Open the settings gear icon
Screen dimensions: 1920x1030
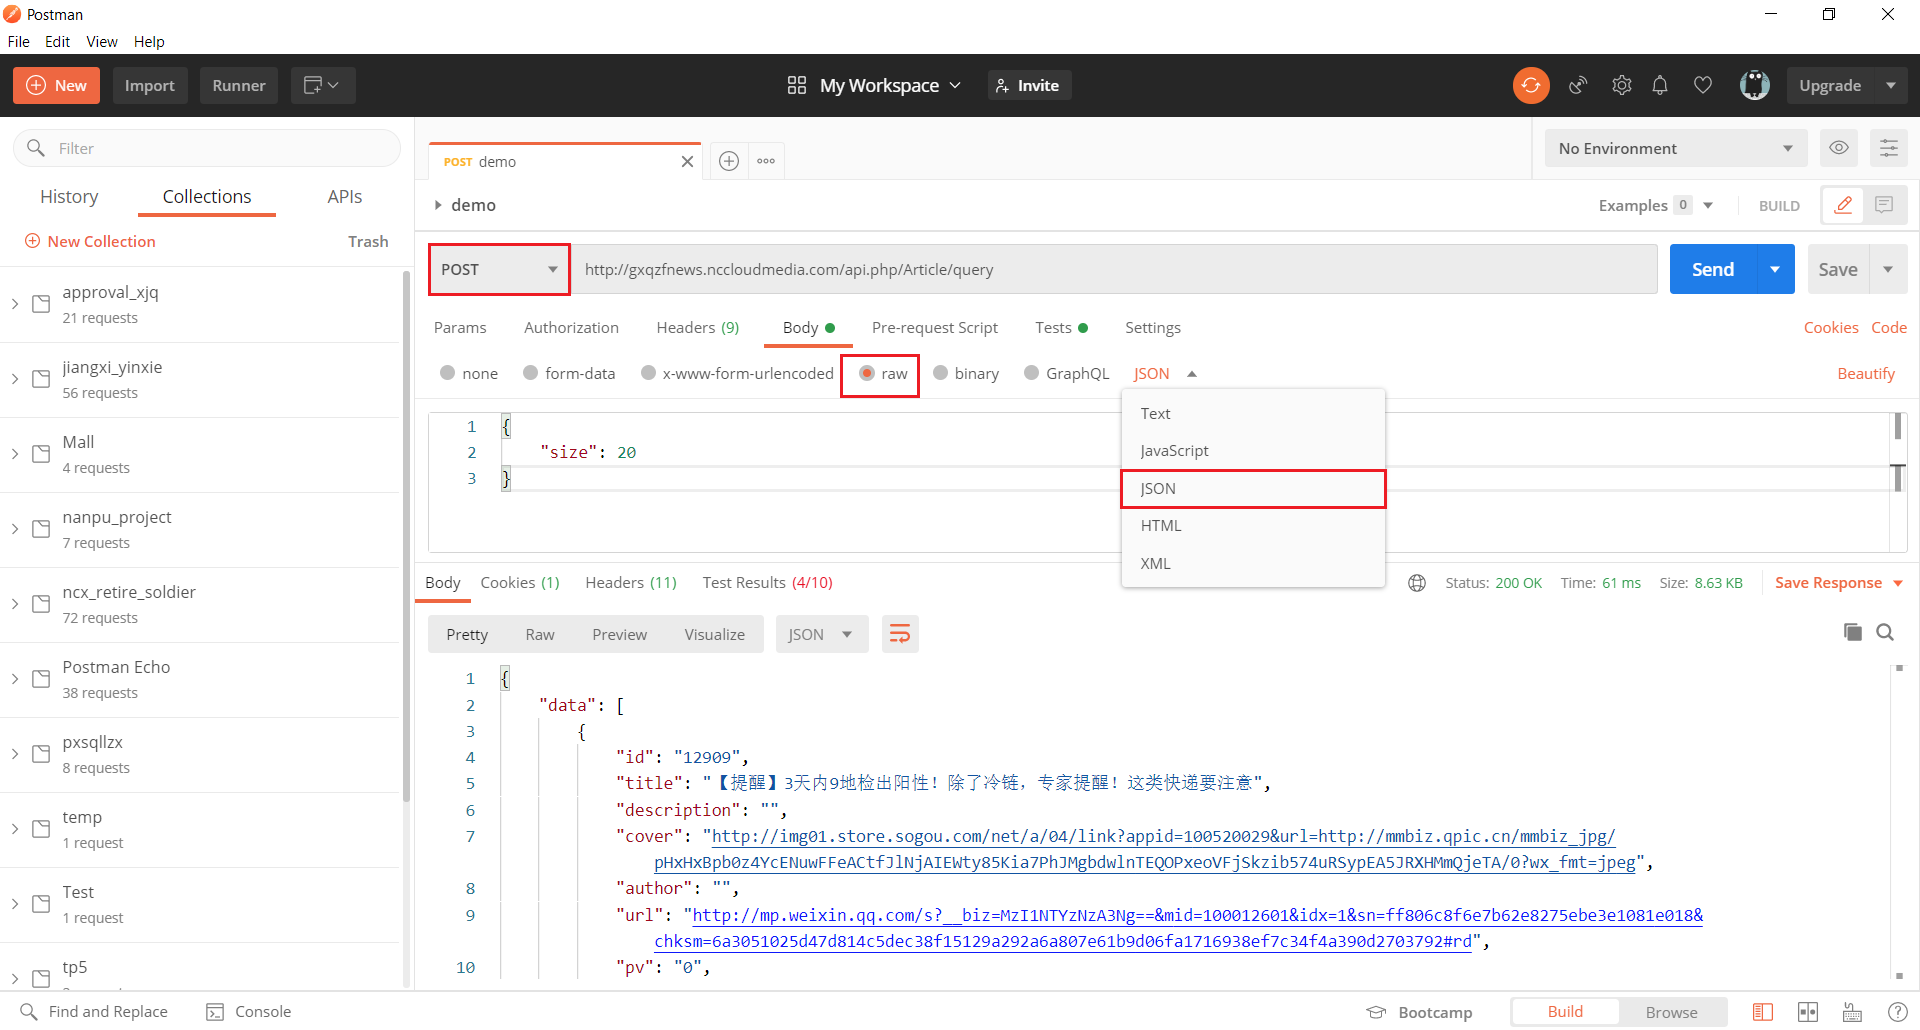pyautogui.click(x=1621, y=86)
